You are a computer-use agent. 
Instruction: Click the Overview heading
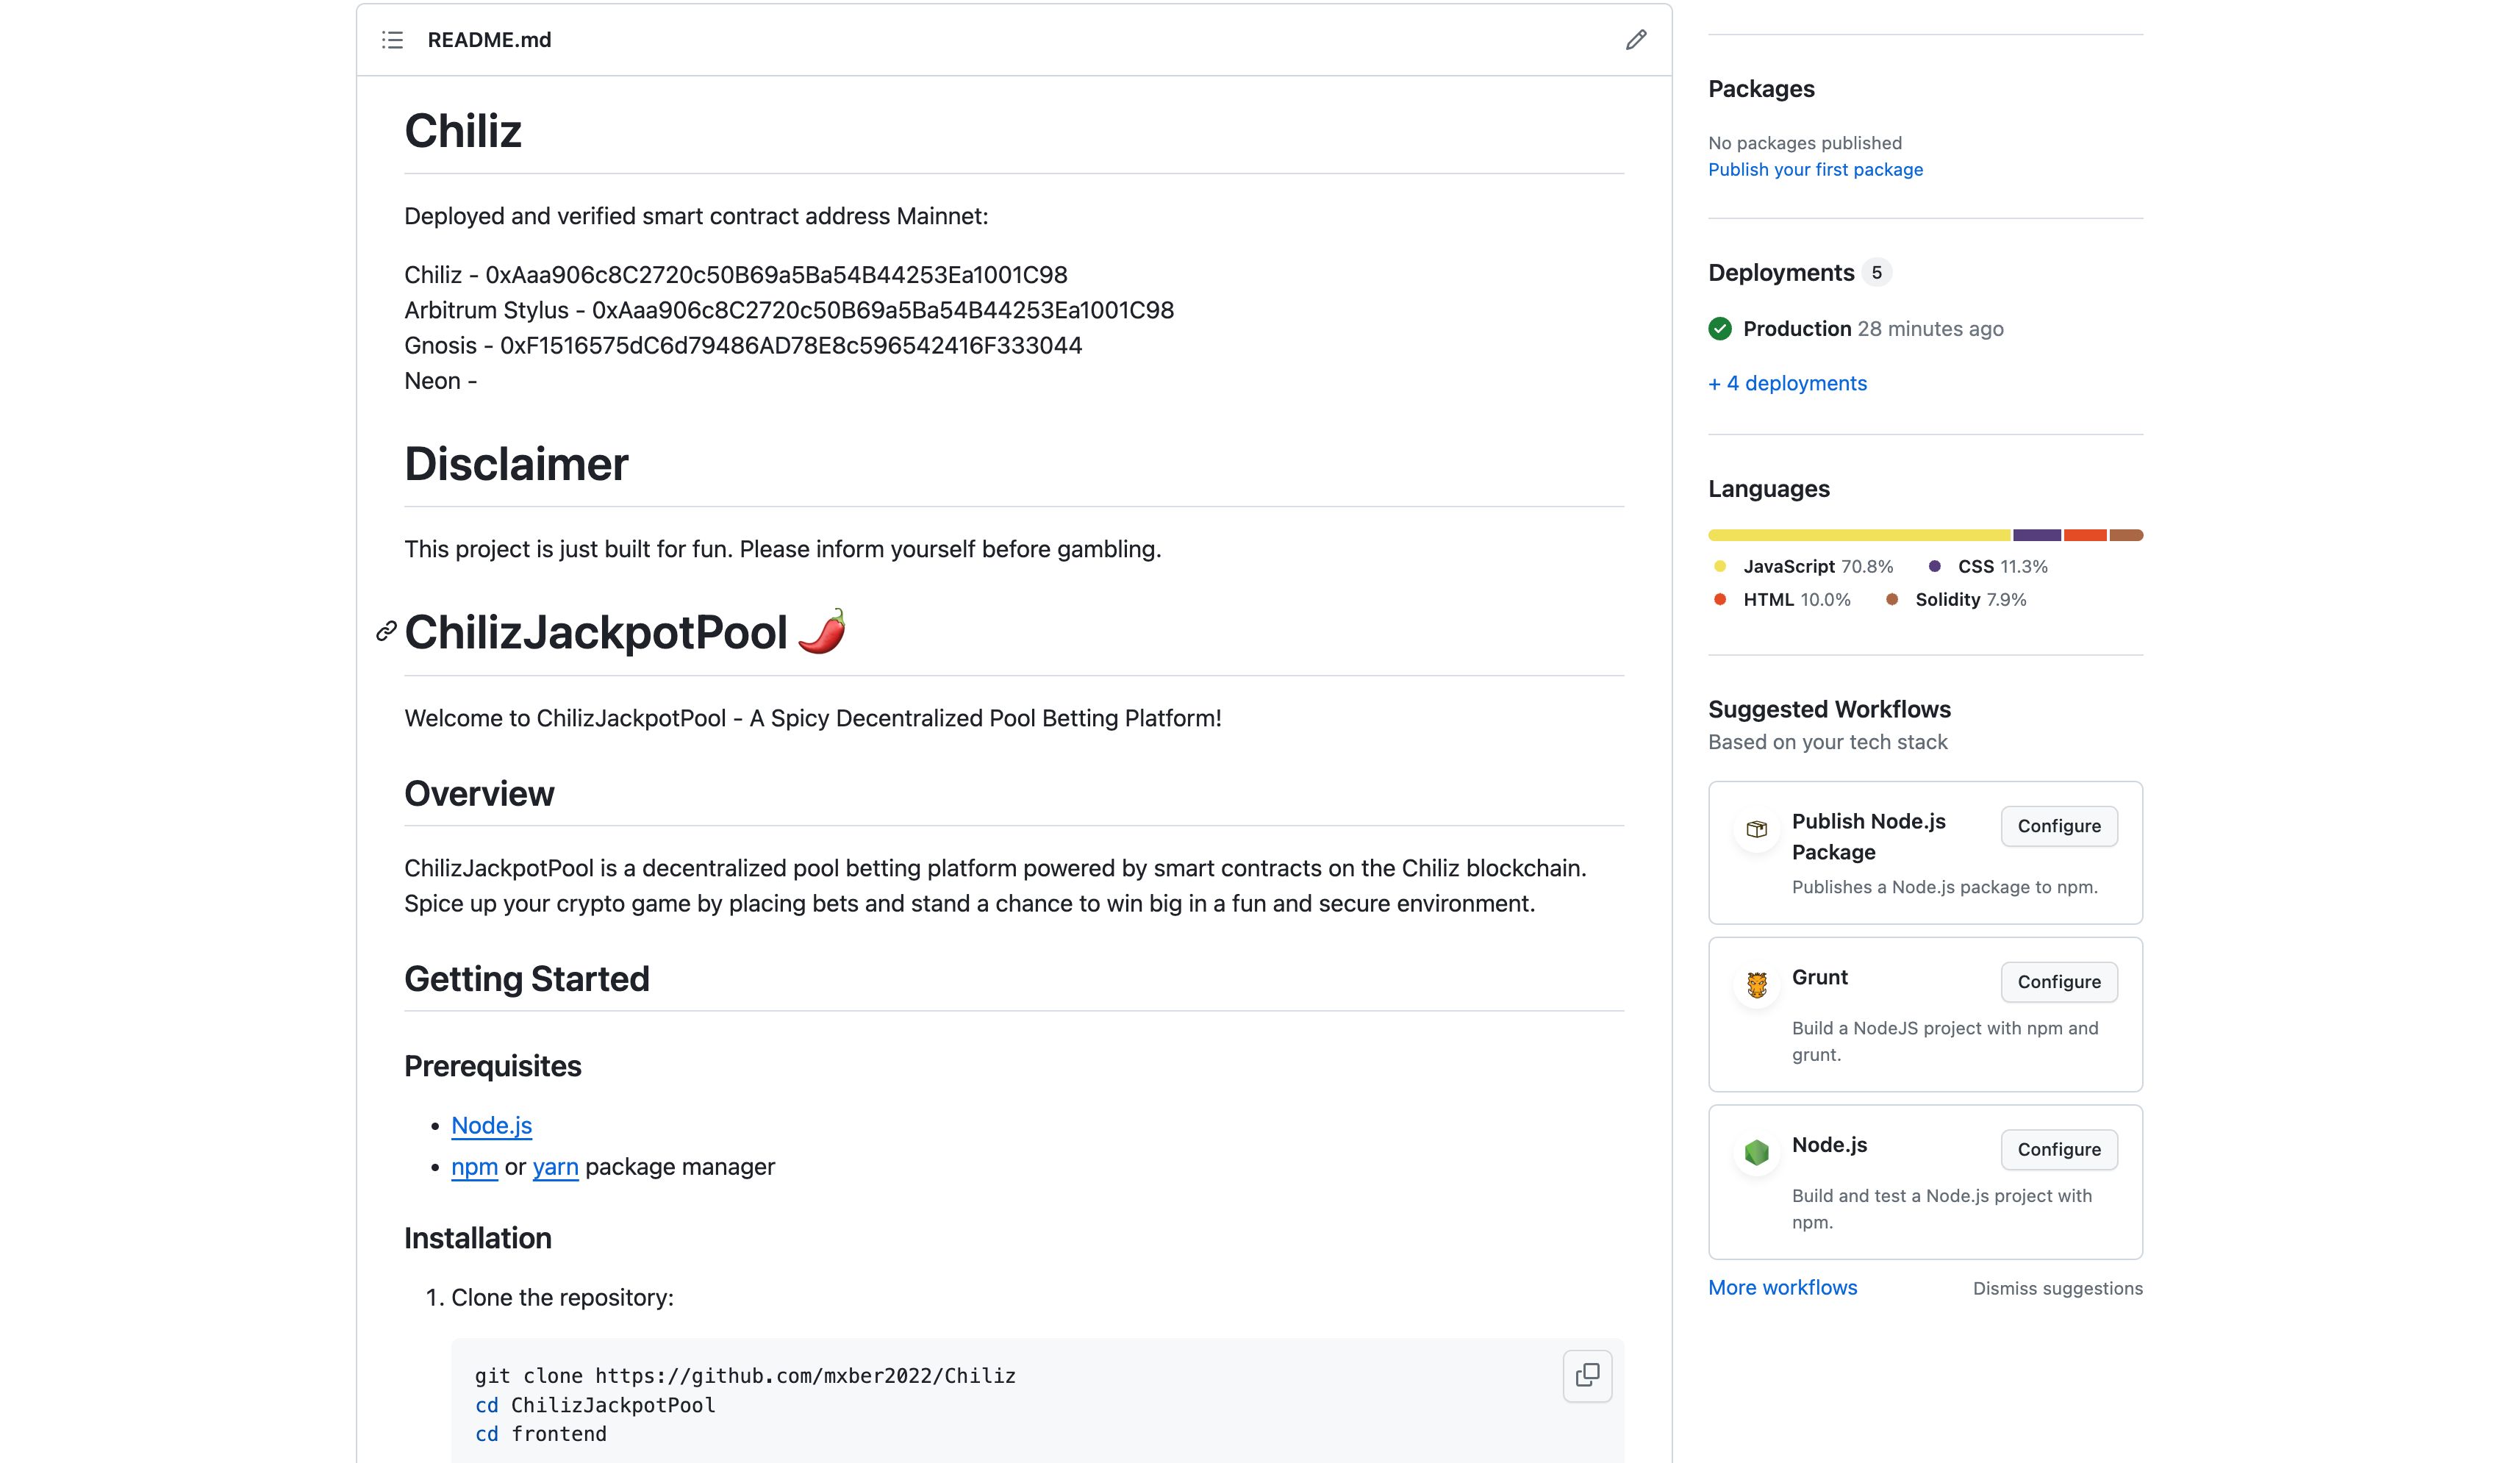[479, 794]
